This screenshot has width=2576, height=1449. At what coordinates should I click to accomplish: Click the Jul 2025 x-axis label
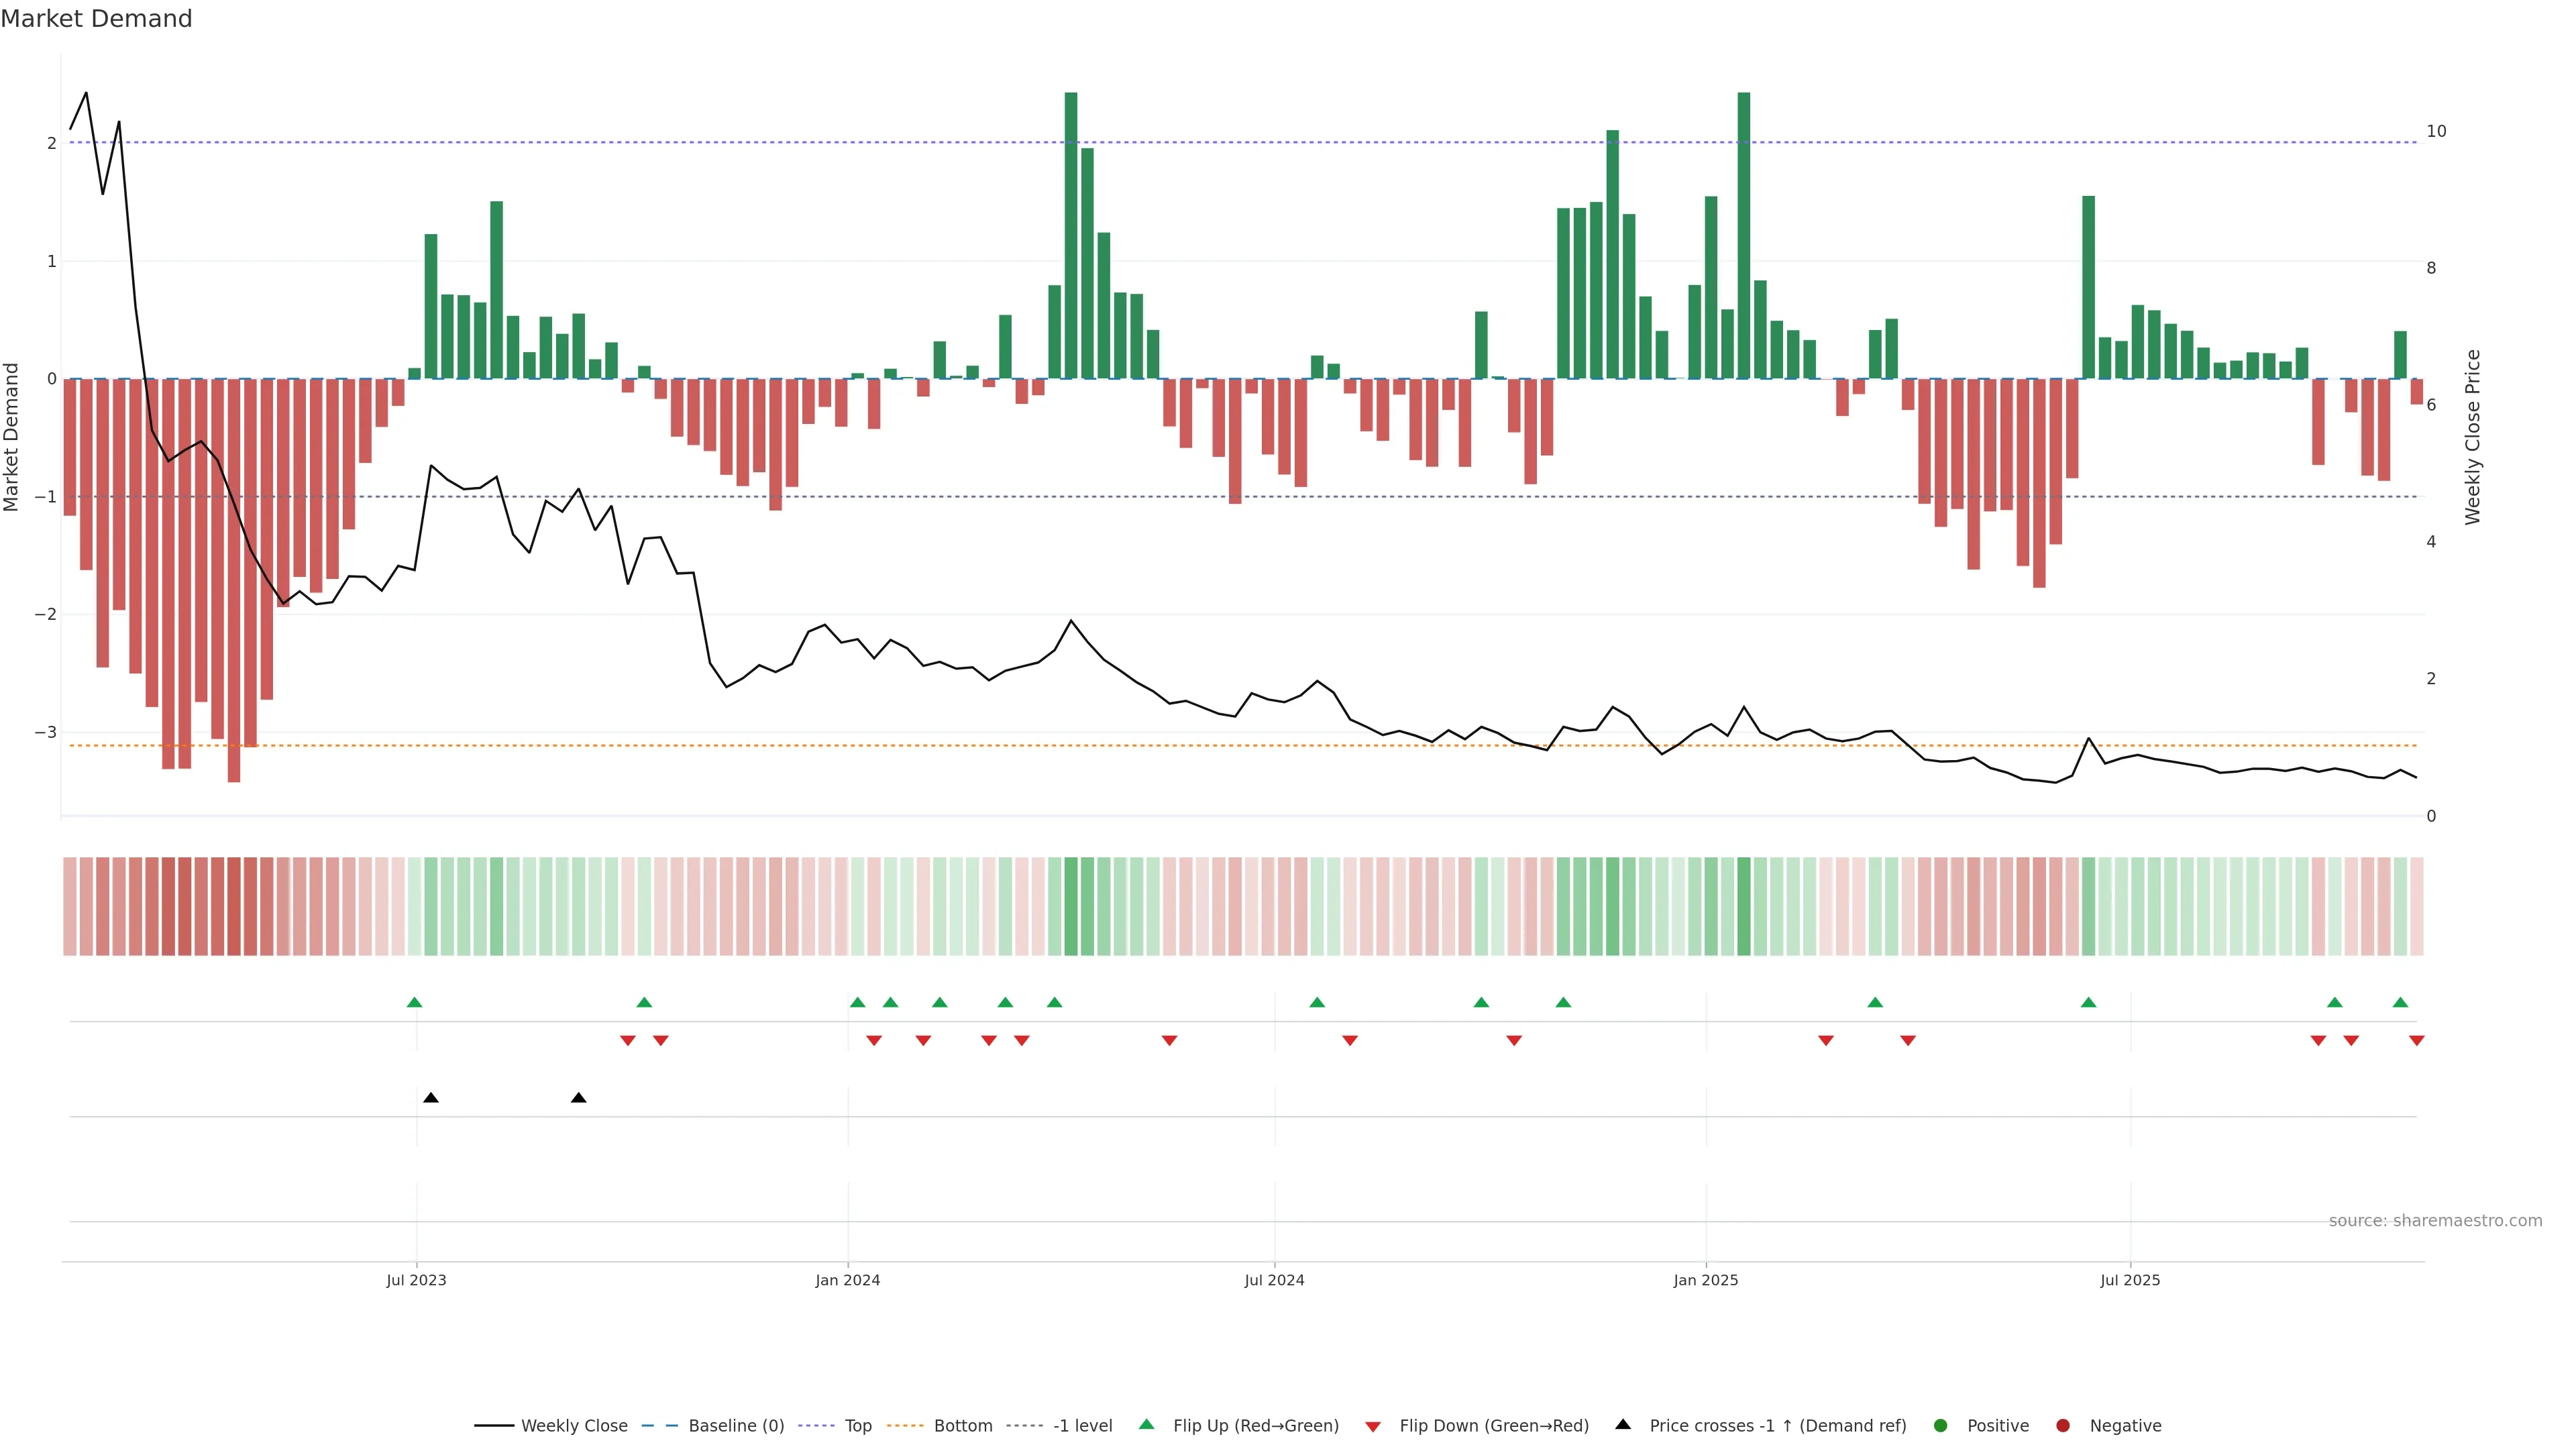pyautogui.click(x=2130, y=1281)
